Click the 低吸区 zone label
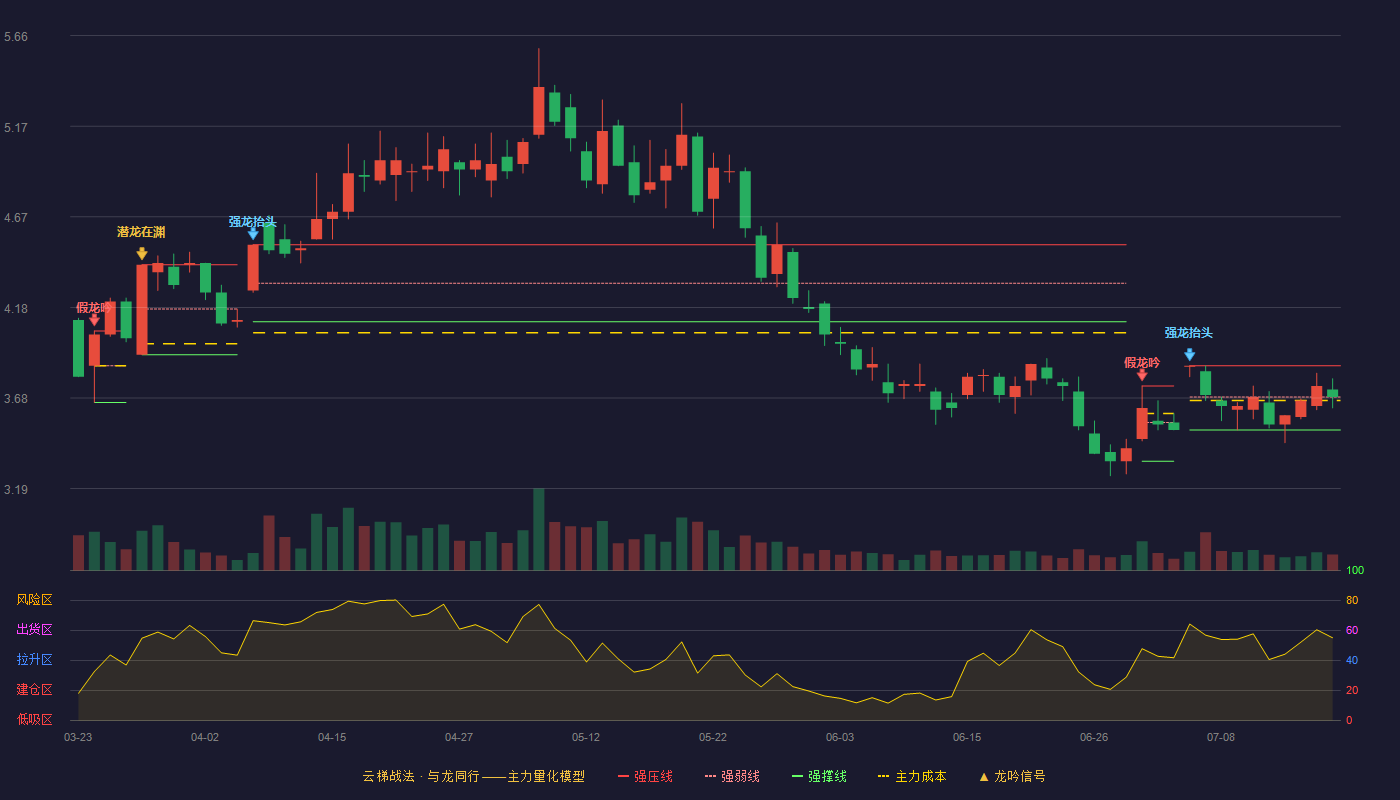Screen dimensions: 1400x800 [x=34, y=719]
